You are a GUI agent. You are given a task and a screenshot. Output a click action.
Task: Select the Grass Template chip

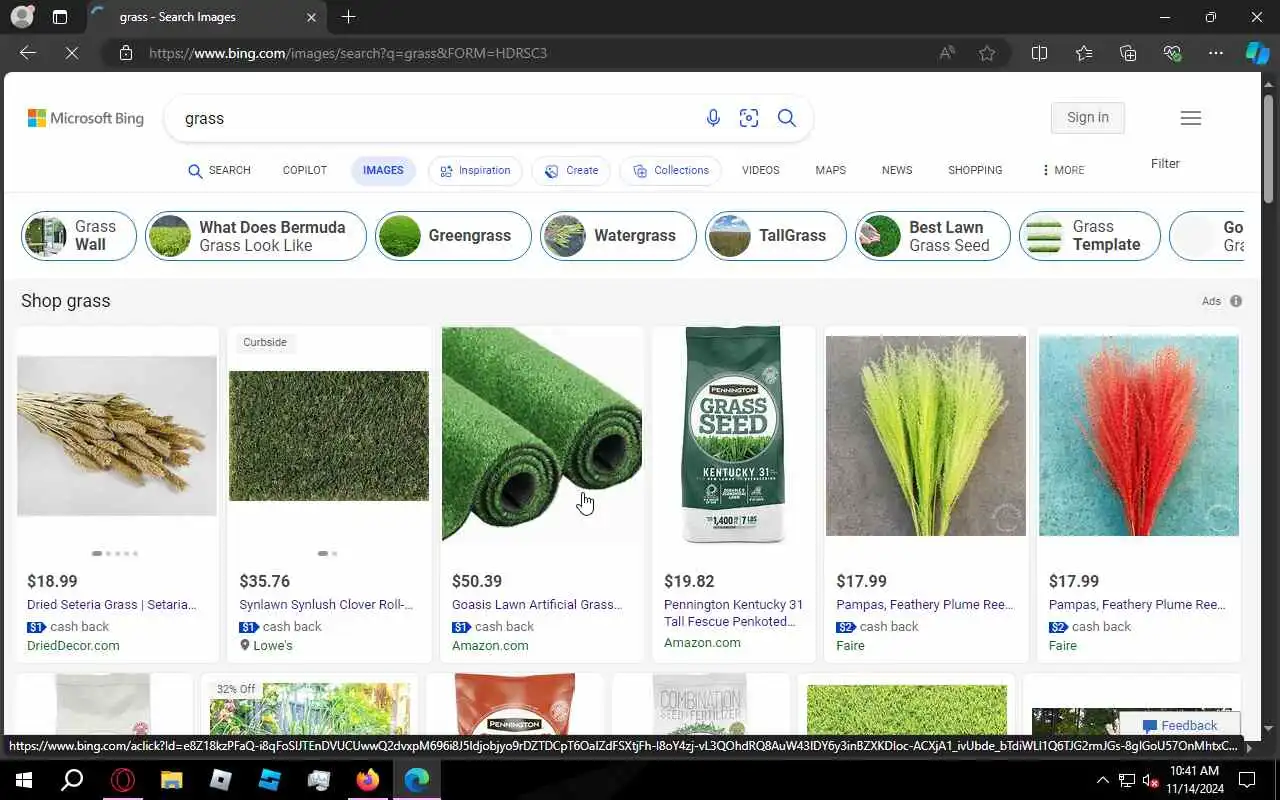click(1090, 236)
